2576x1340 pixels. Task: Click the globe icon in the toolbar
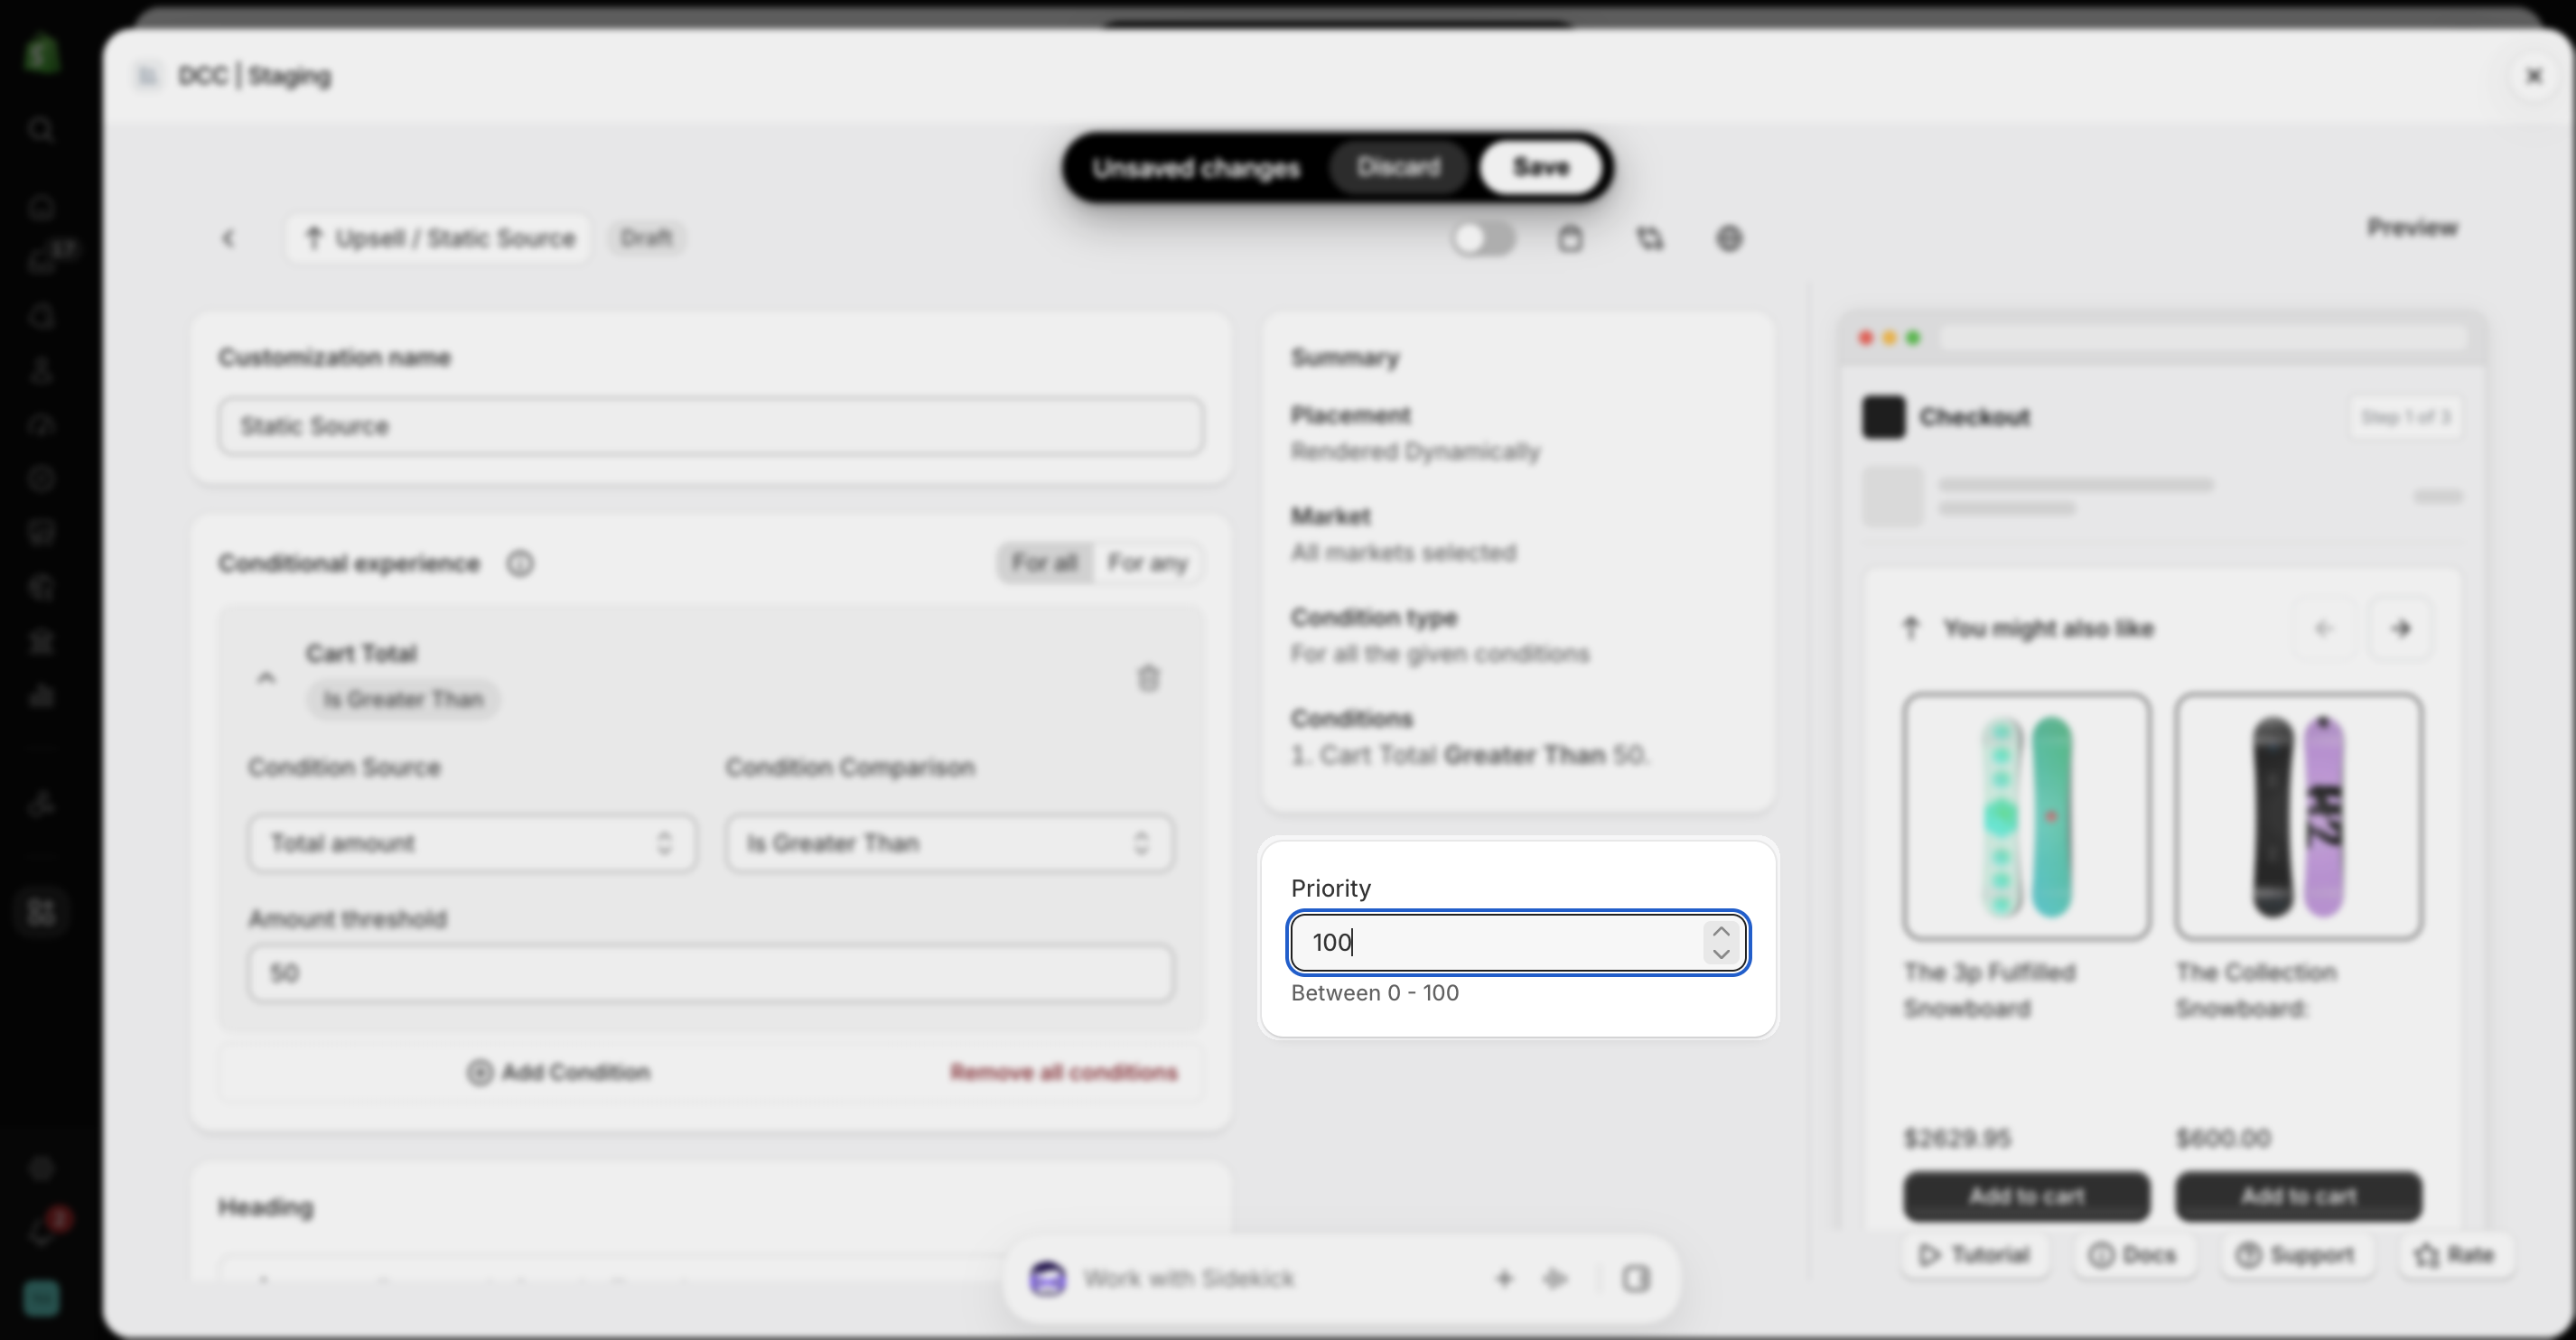tap(1729, 239)
